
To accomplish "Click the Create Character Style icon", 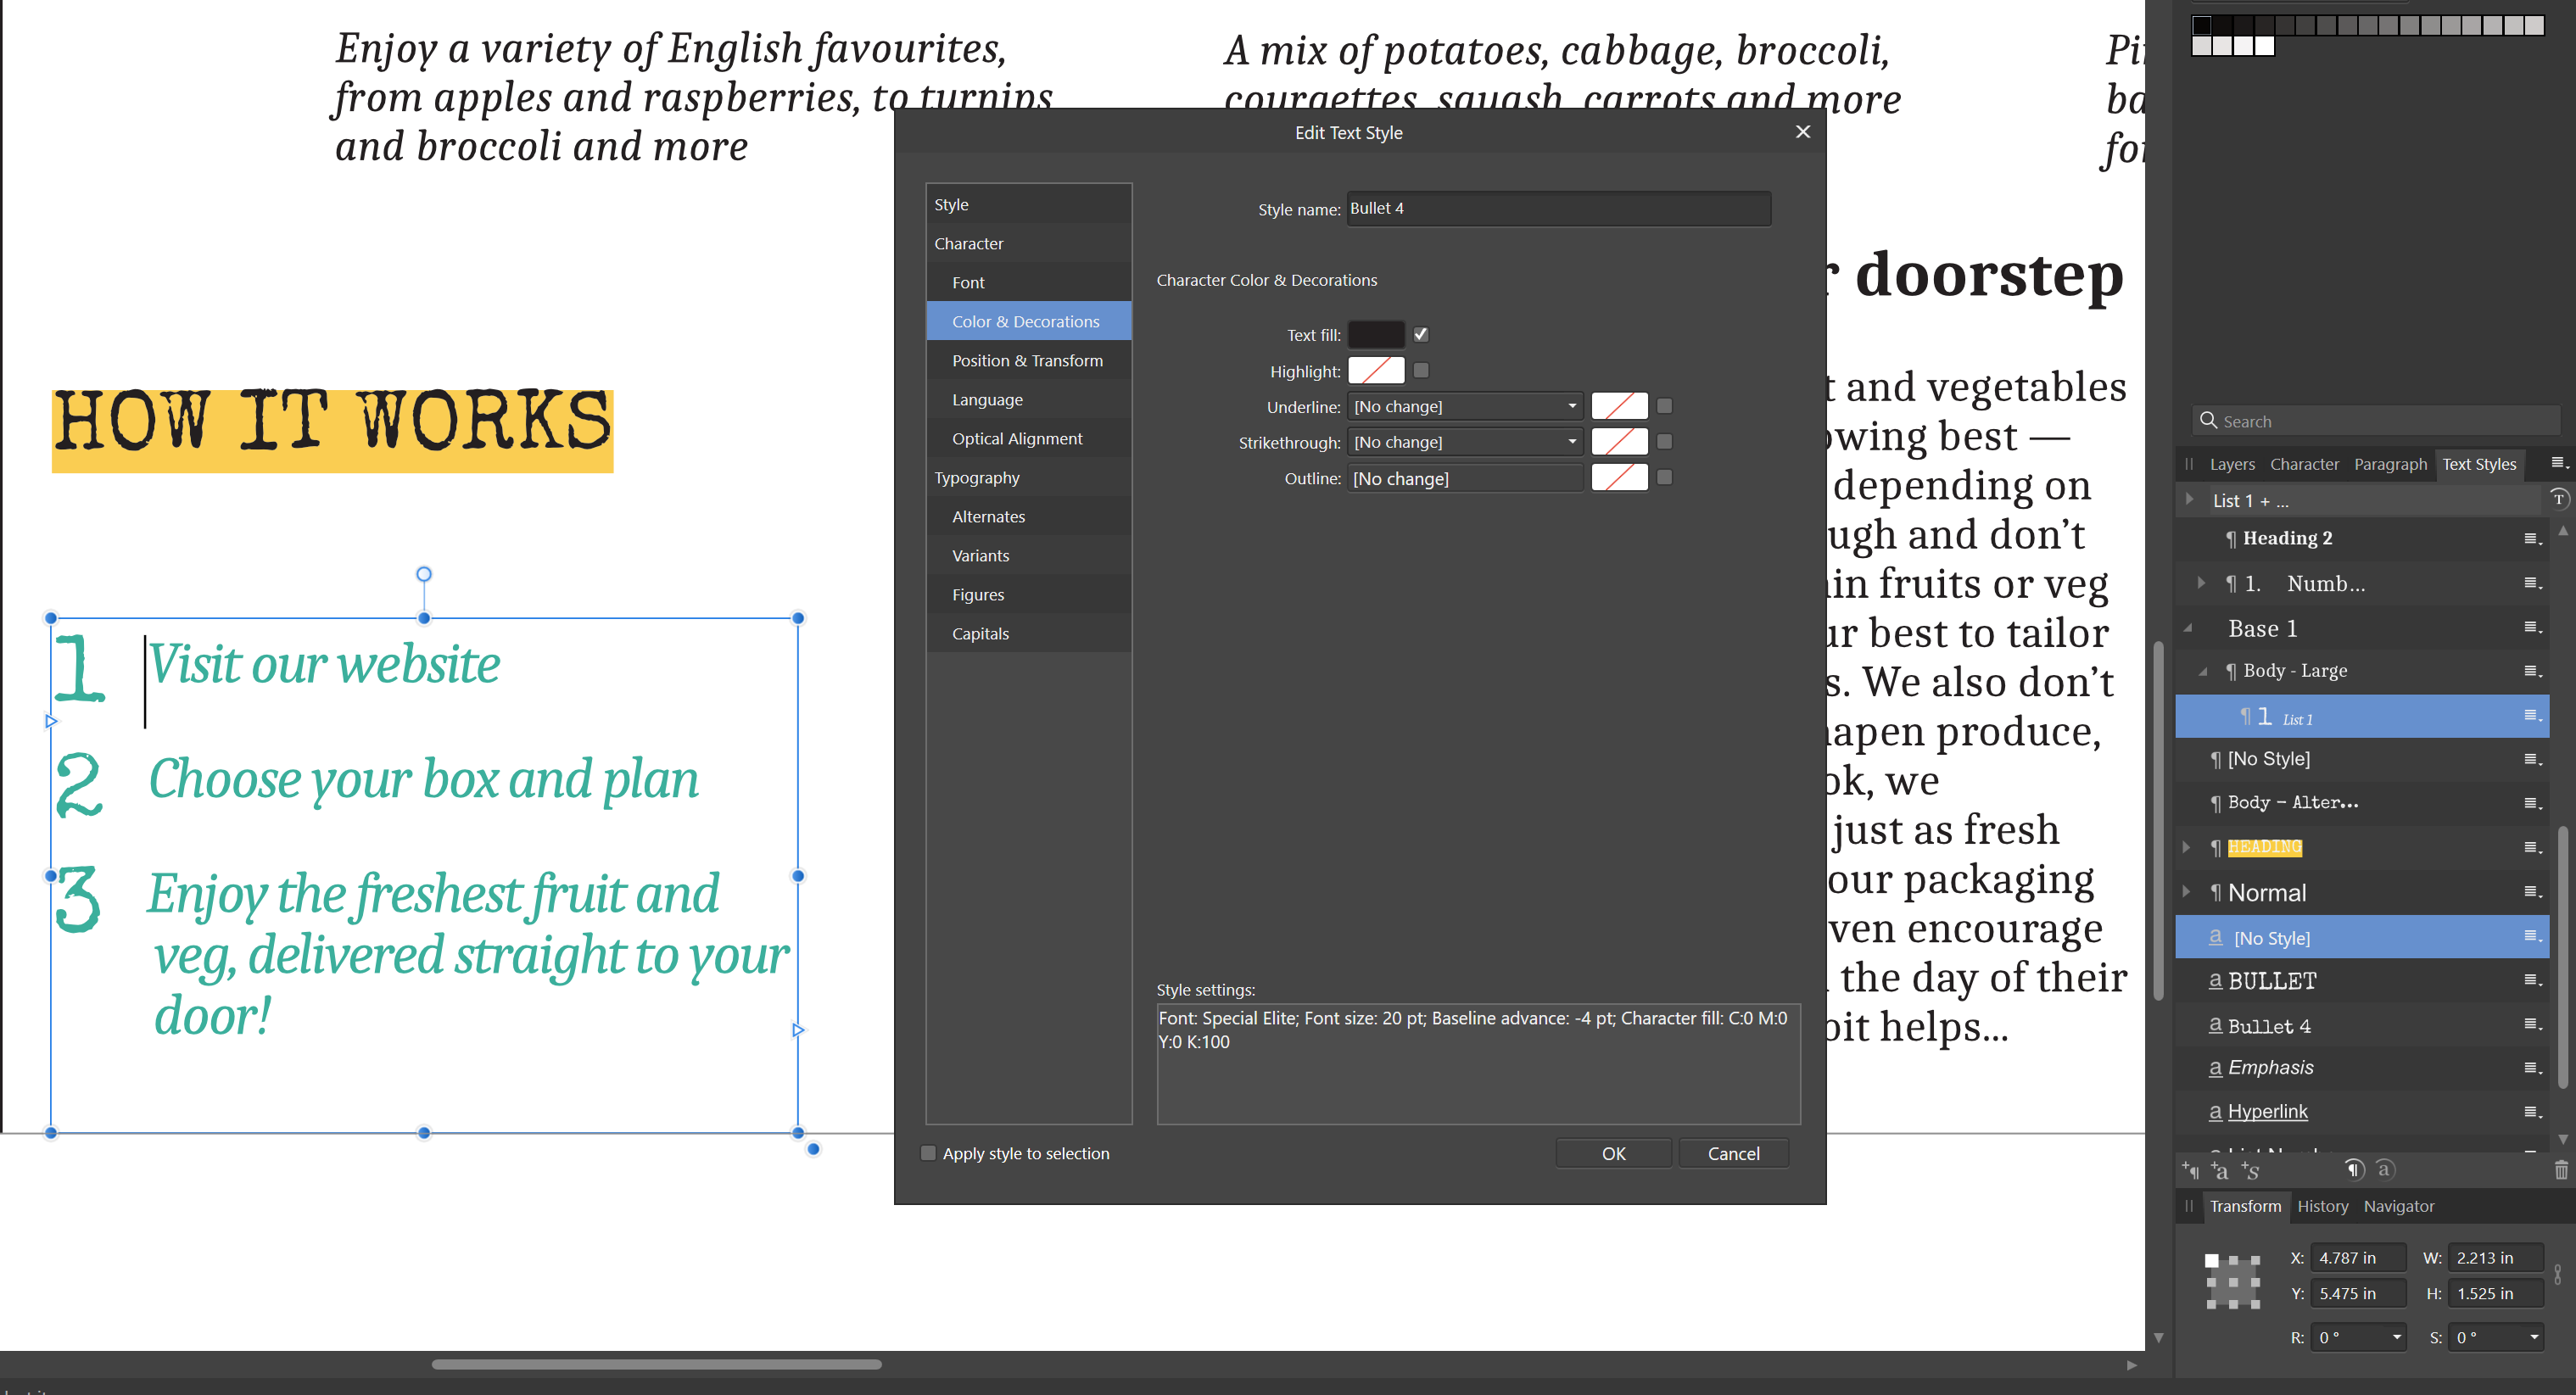I will [x=2220, y=1170].
